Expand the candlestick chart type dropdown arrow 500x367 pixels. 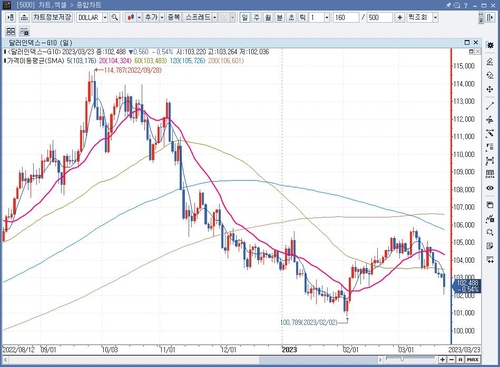coord(139,17)
